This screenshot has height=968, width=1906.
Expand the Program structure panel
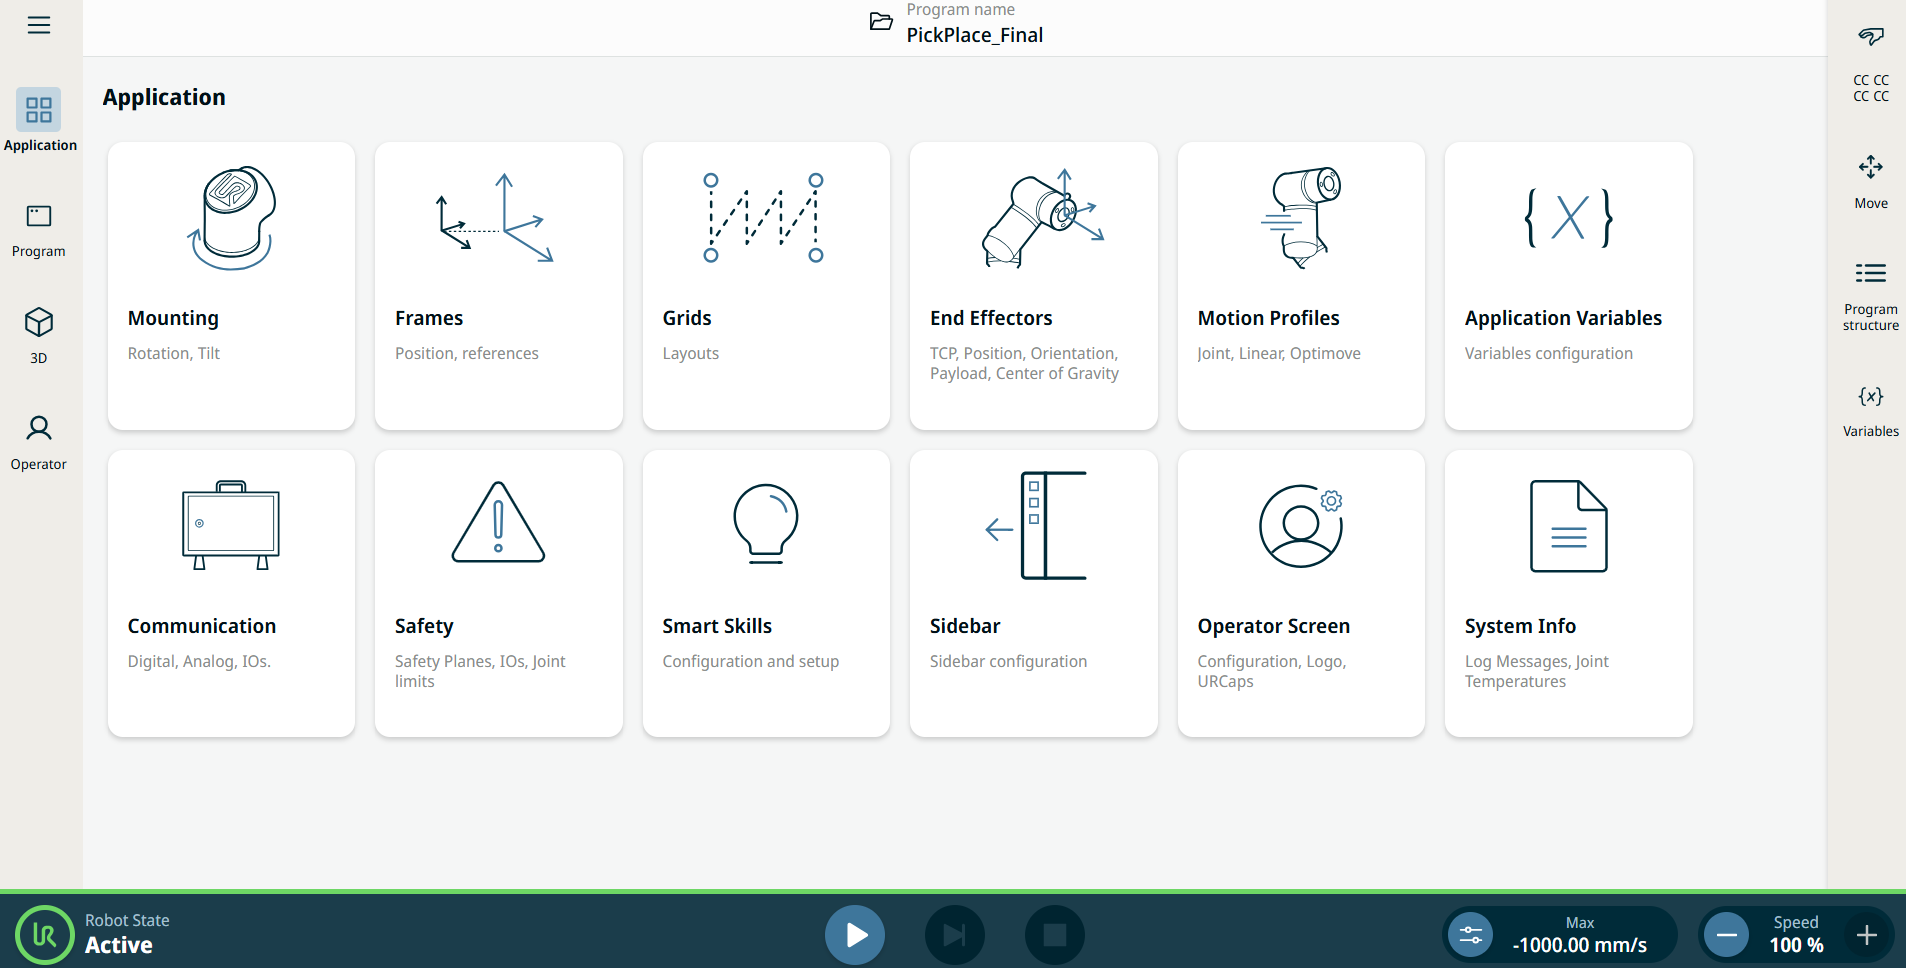pyautogui.click(x=1870, y=295)
